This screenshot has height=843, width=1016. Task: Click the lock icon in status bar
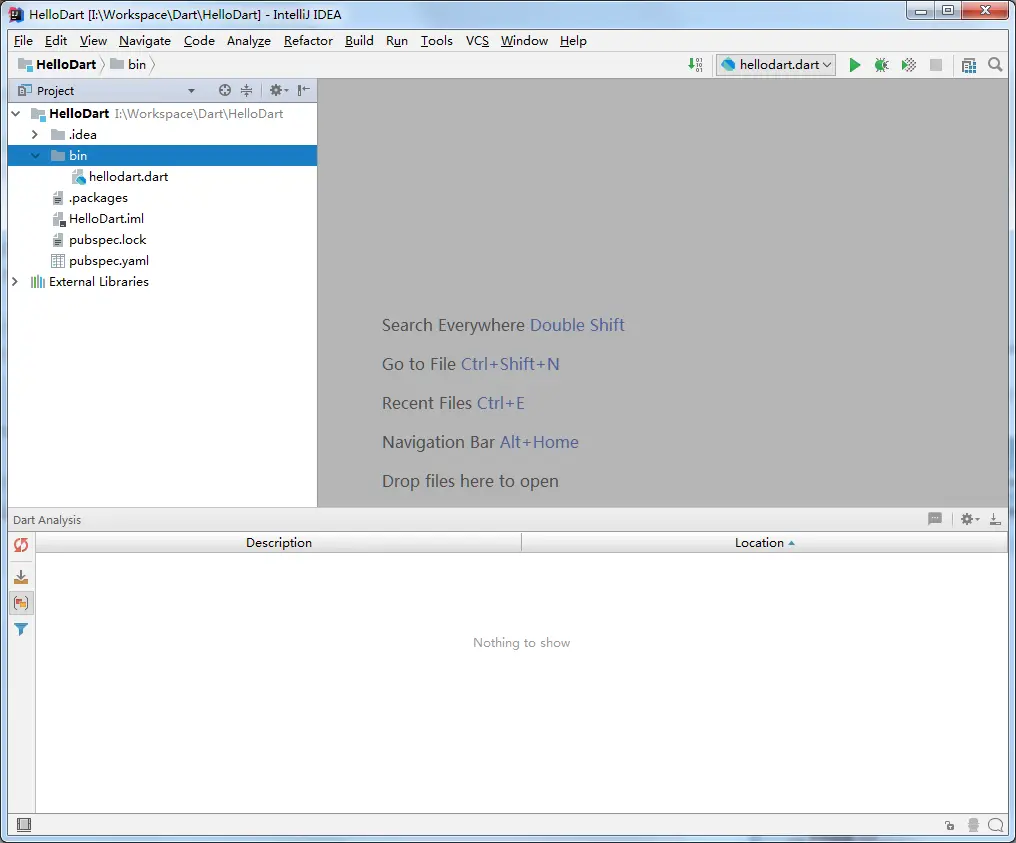point(949,825)
